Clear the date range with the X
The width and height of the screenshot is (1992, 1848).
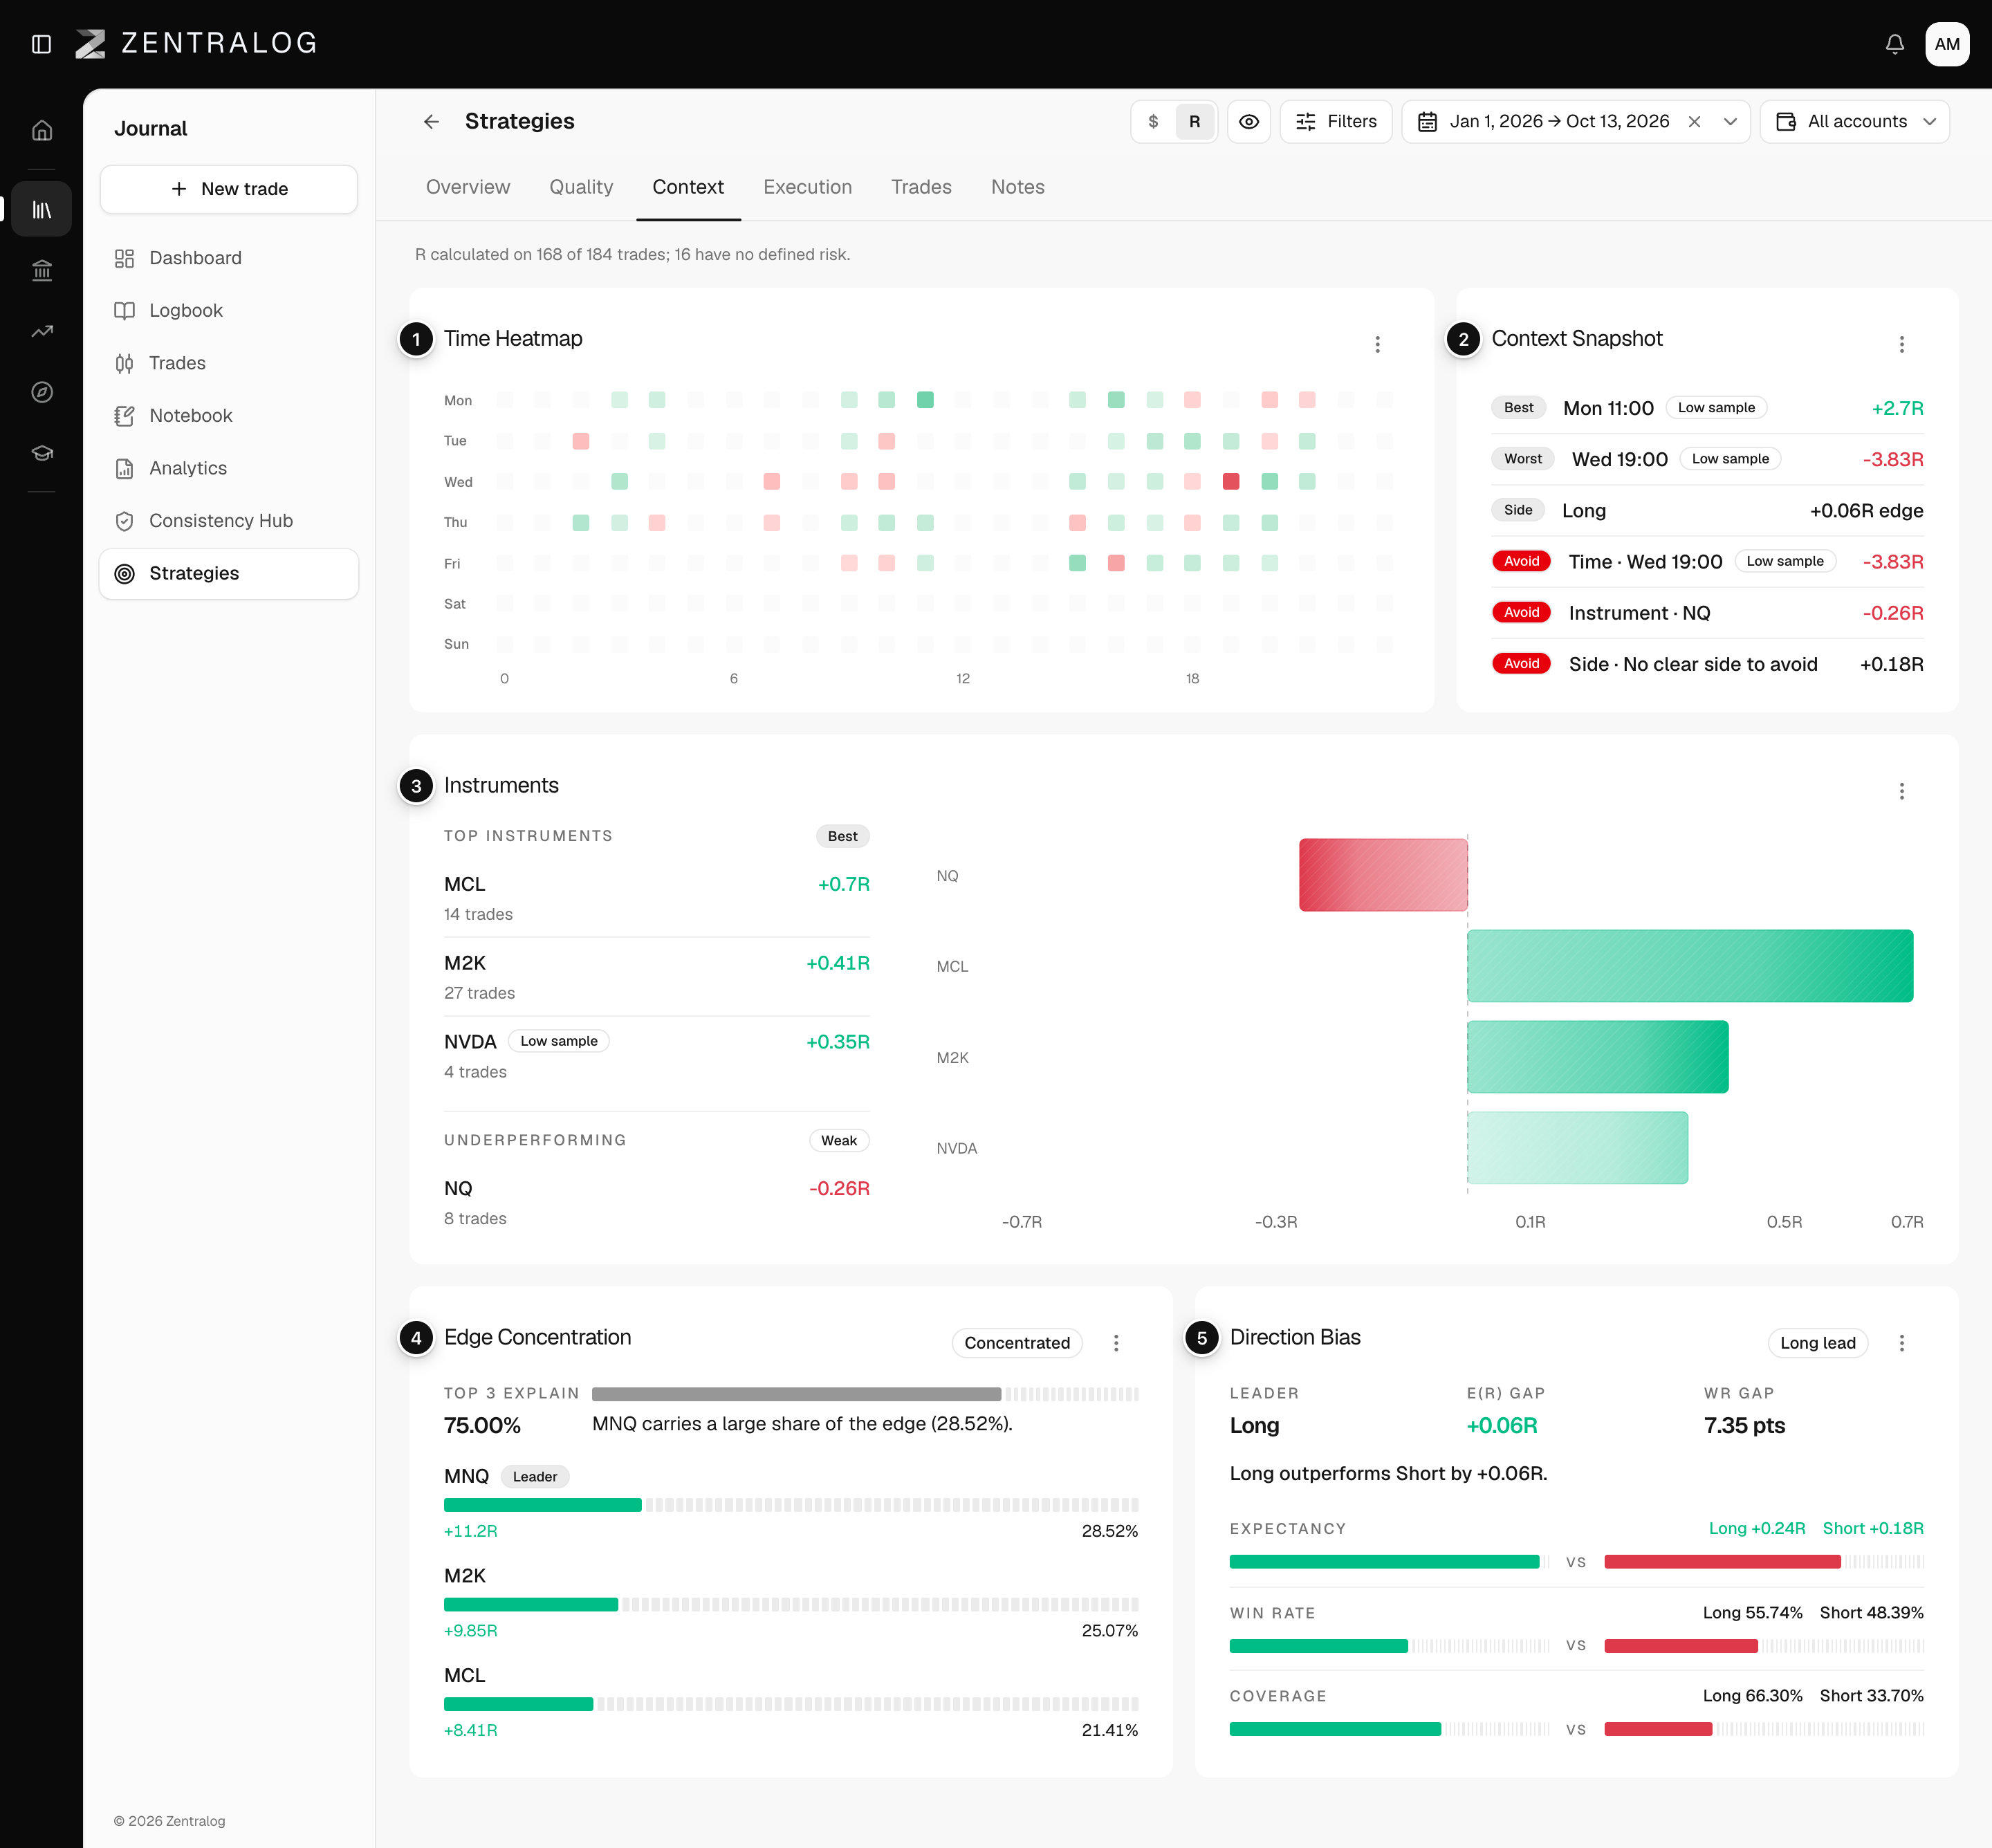1694,122
